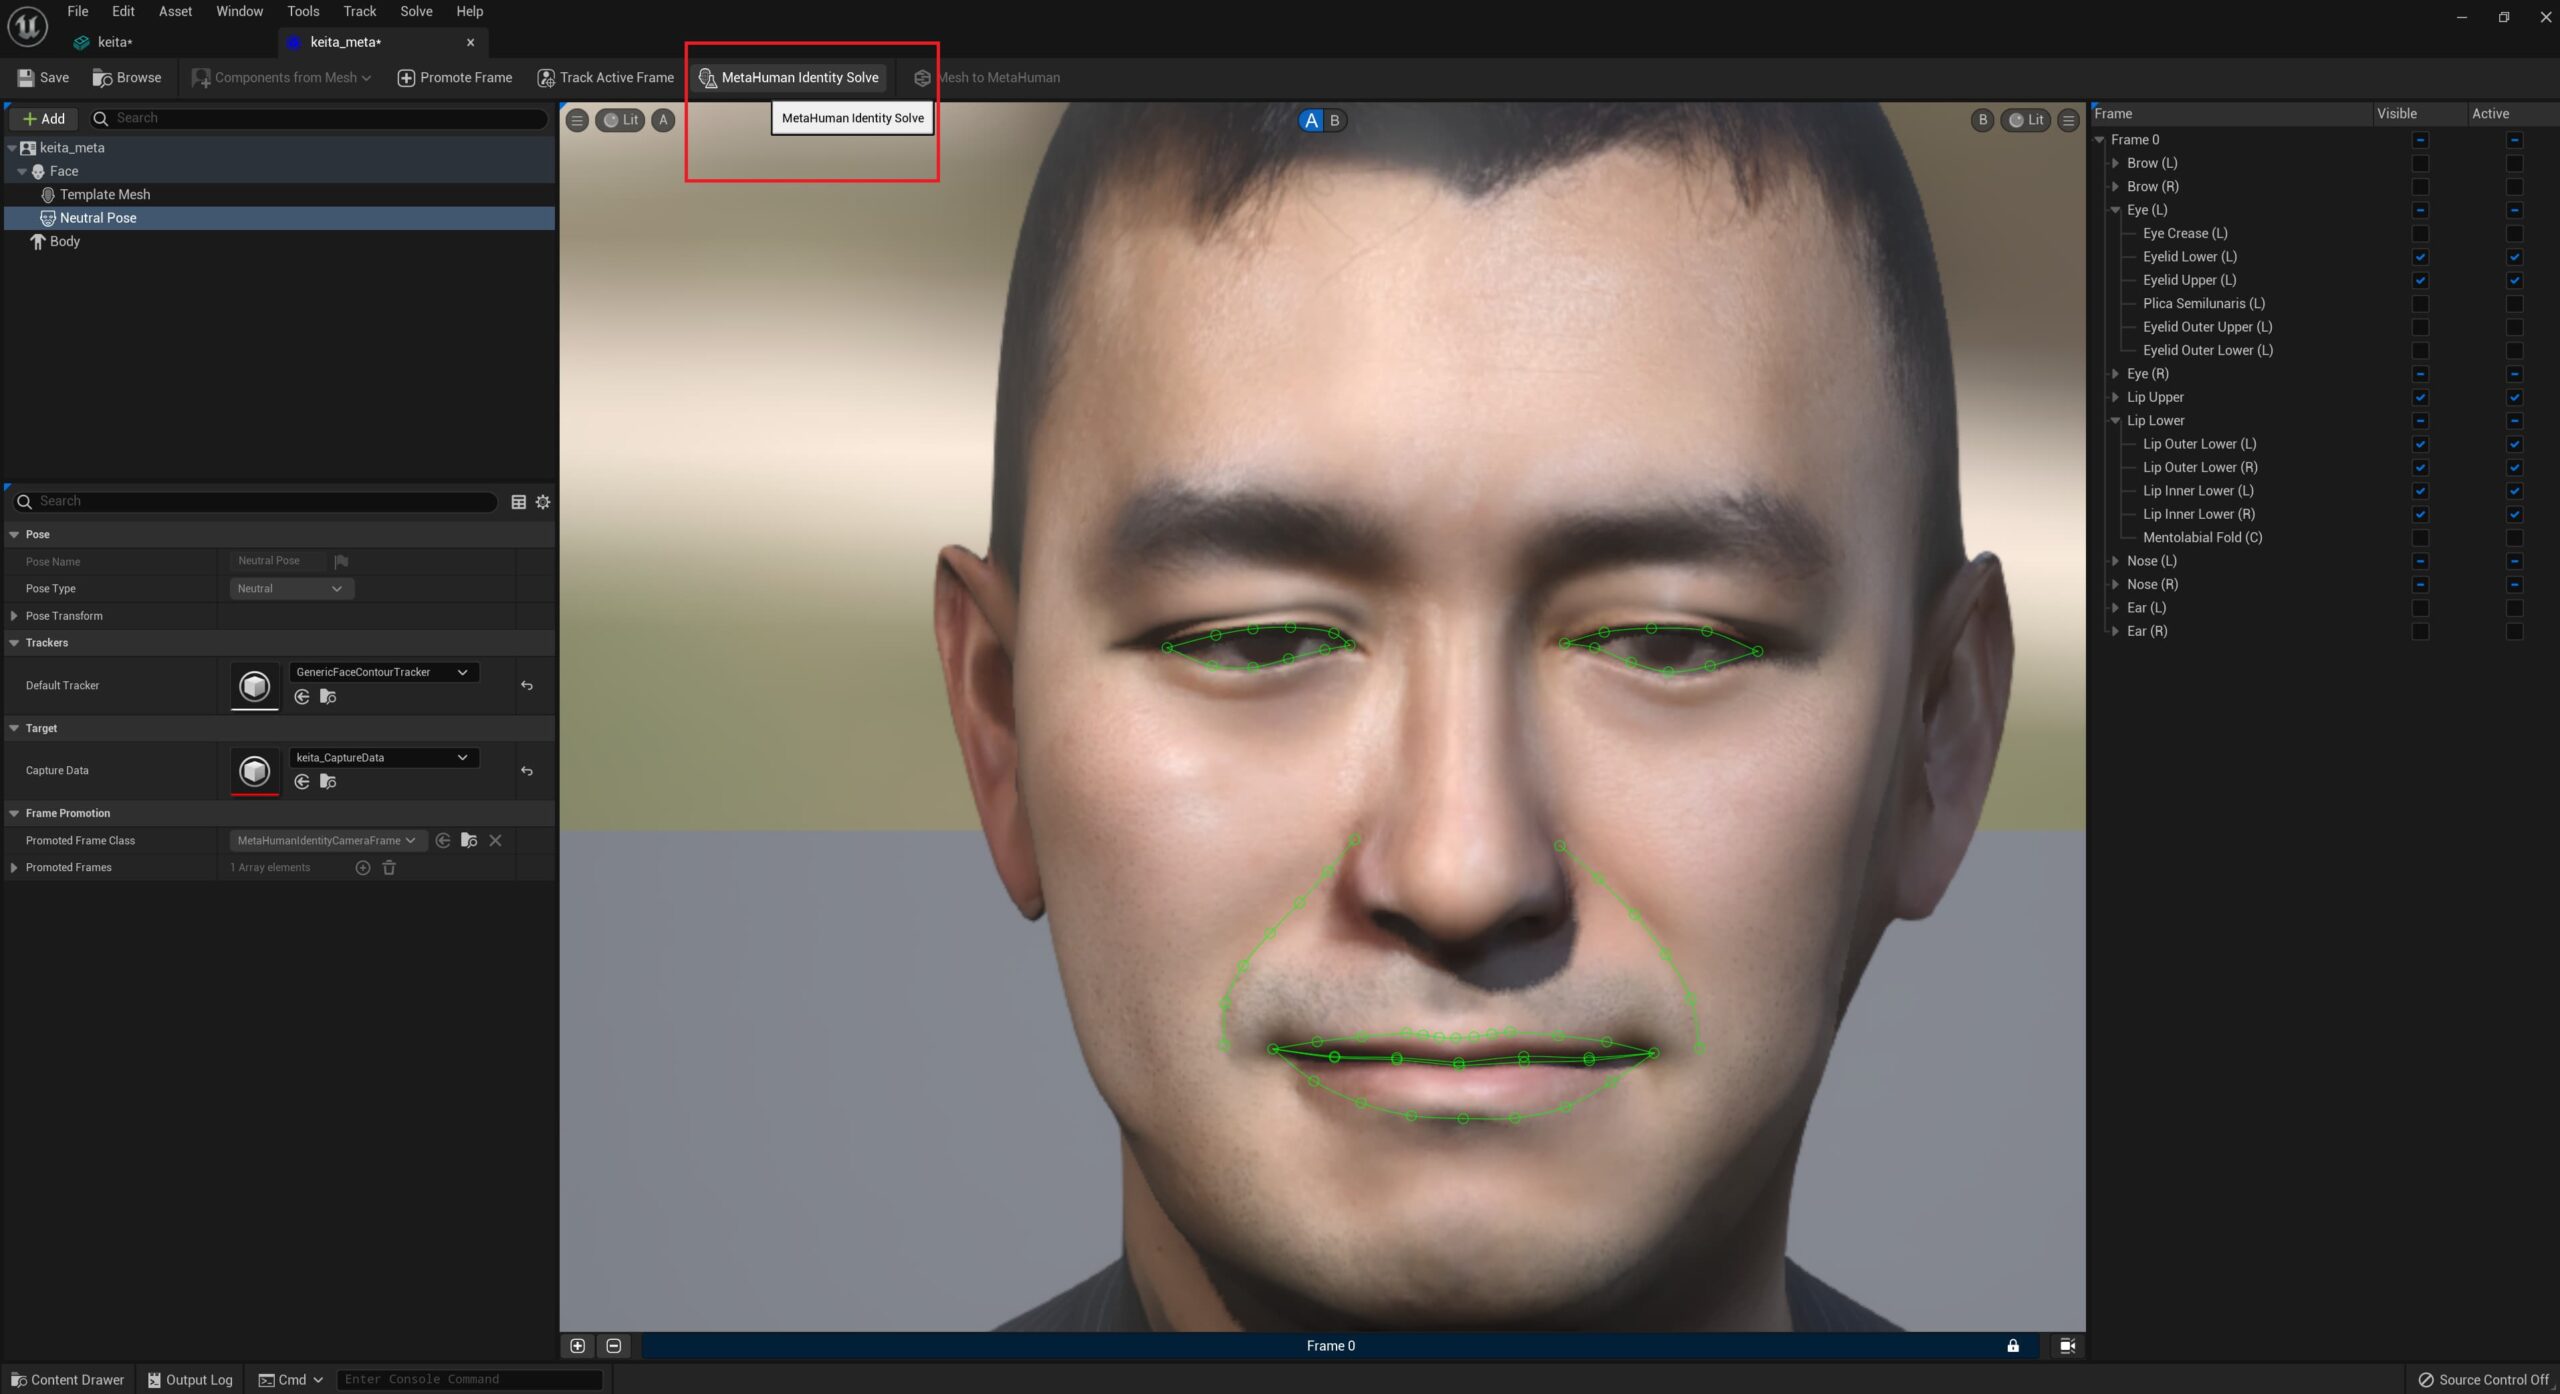
Task: Open MetaHumanIdentityCameraFrame class dropdown
Action: click(327, 841)
